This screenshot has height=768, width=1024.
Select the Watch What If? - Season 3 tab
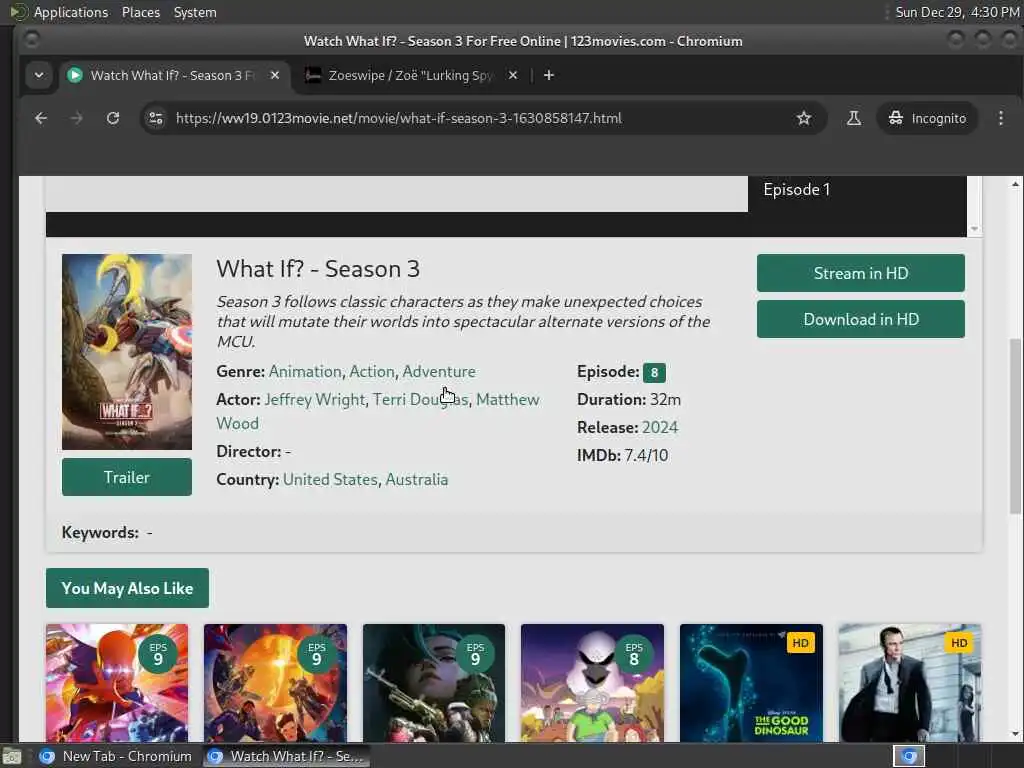tap(173, 75)
